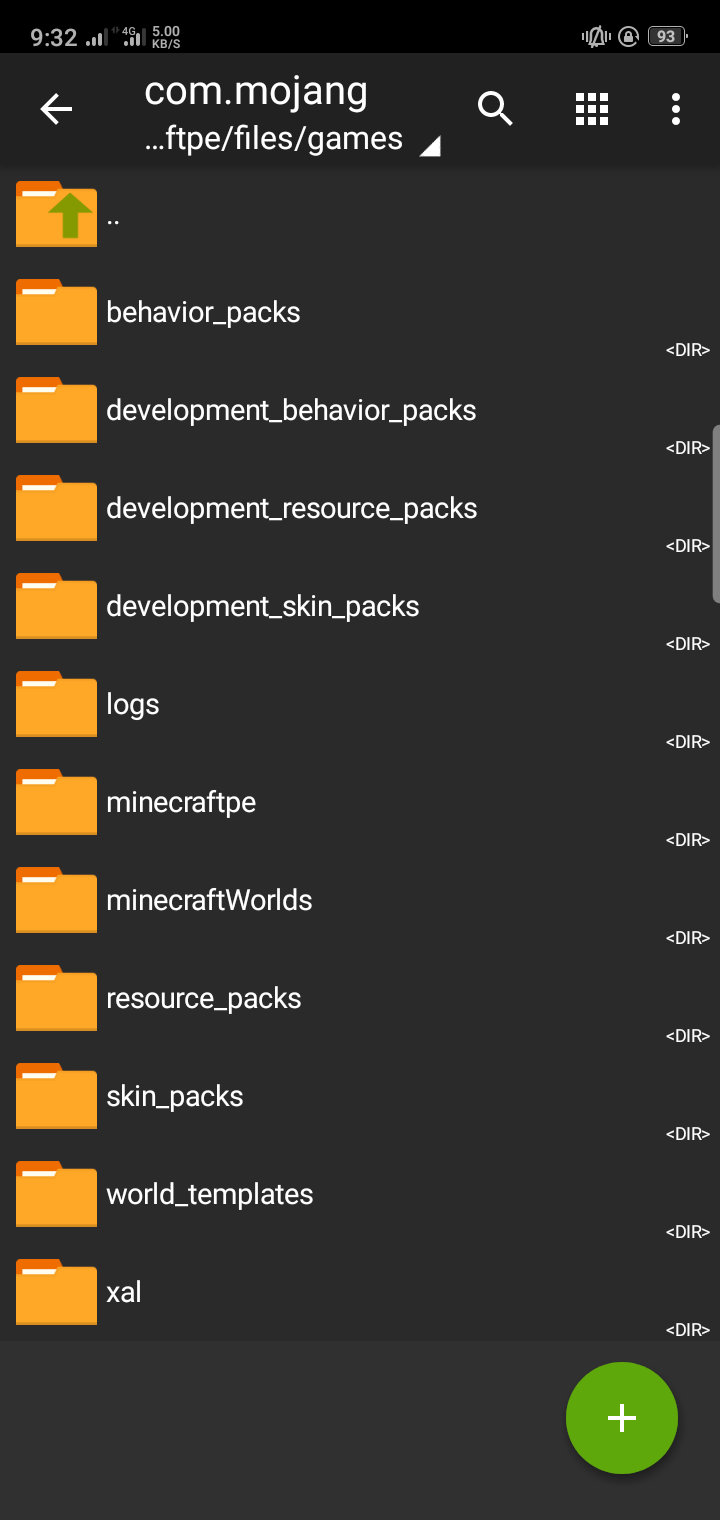Open the xal folder
The height and width of the screenshot is (1520, 720).
point(360,1292)
